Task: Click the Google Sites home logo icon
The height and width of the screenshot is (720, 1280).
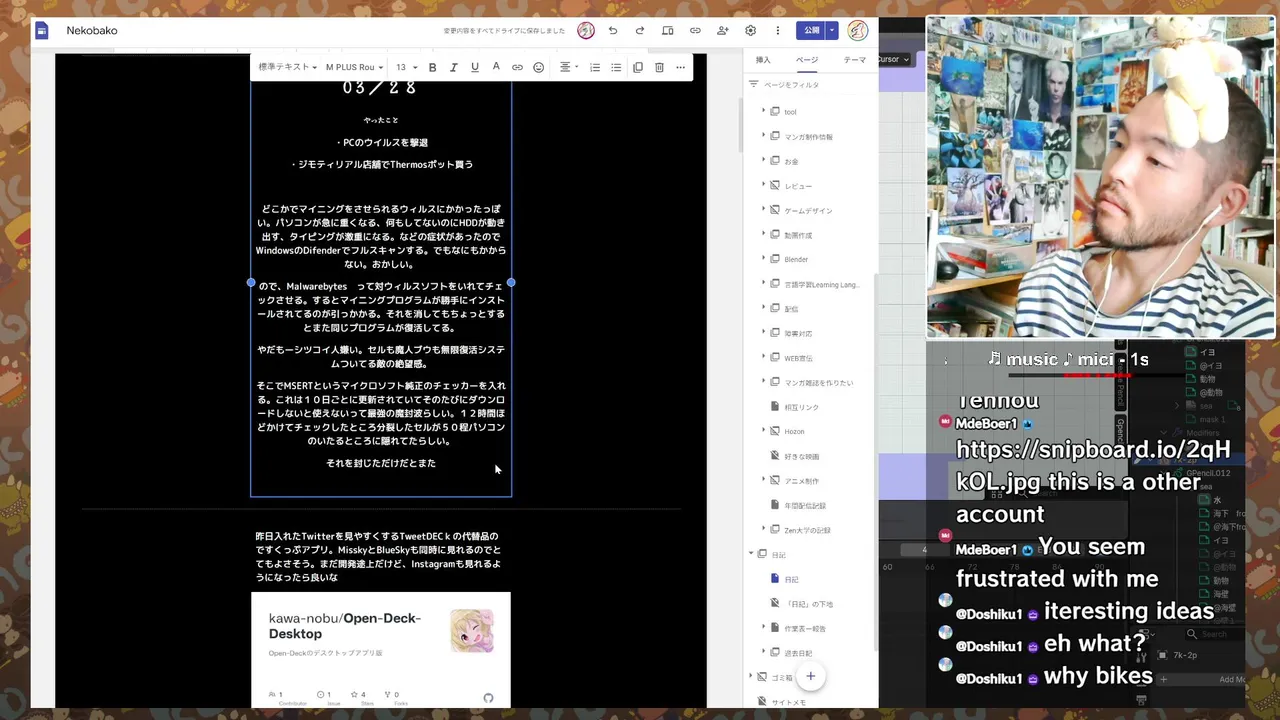Action: point(41,31)
